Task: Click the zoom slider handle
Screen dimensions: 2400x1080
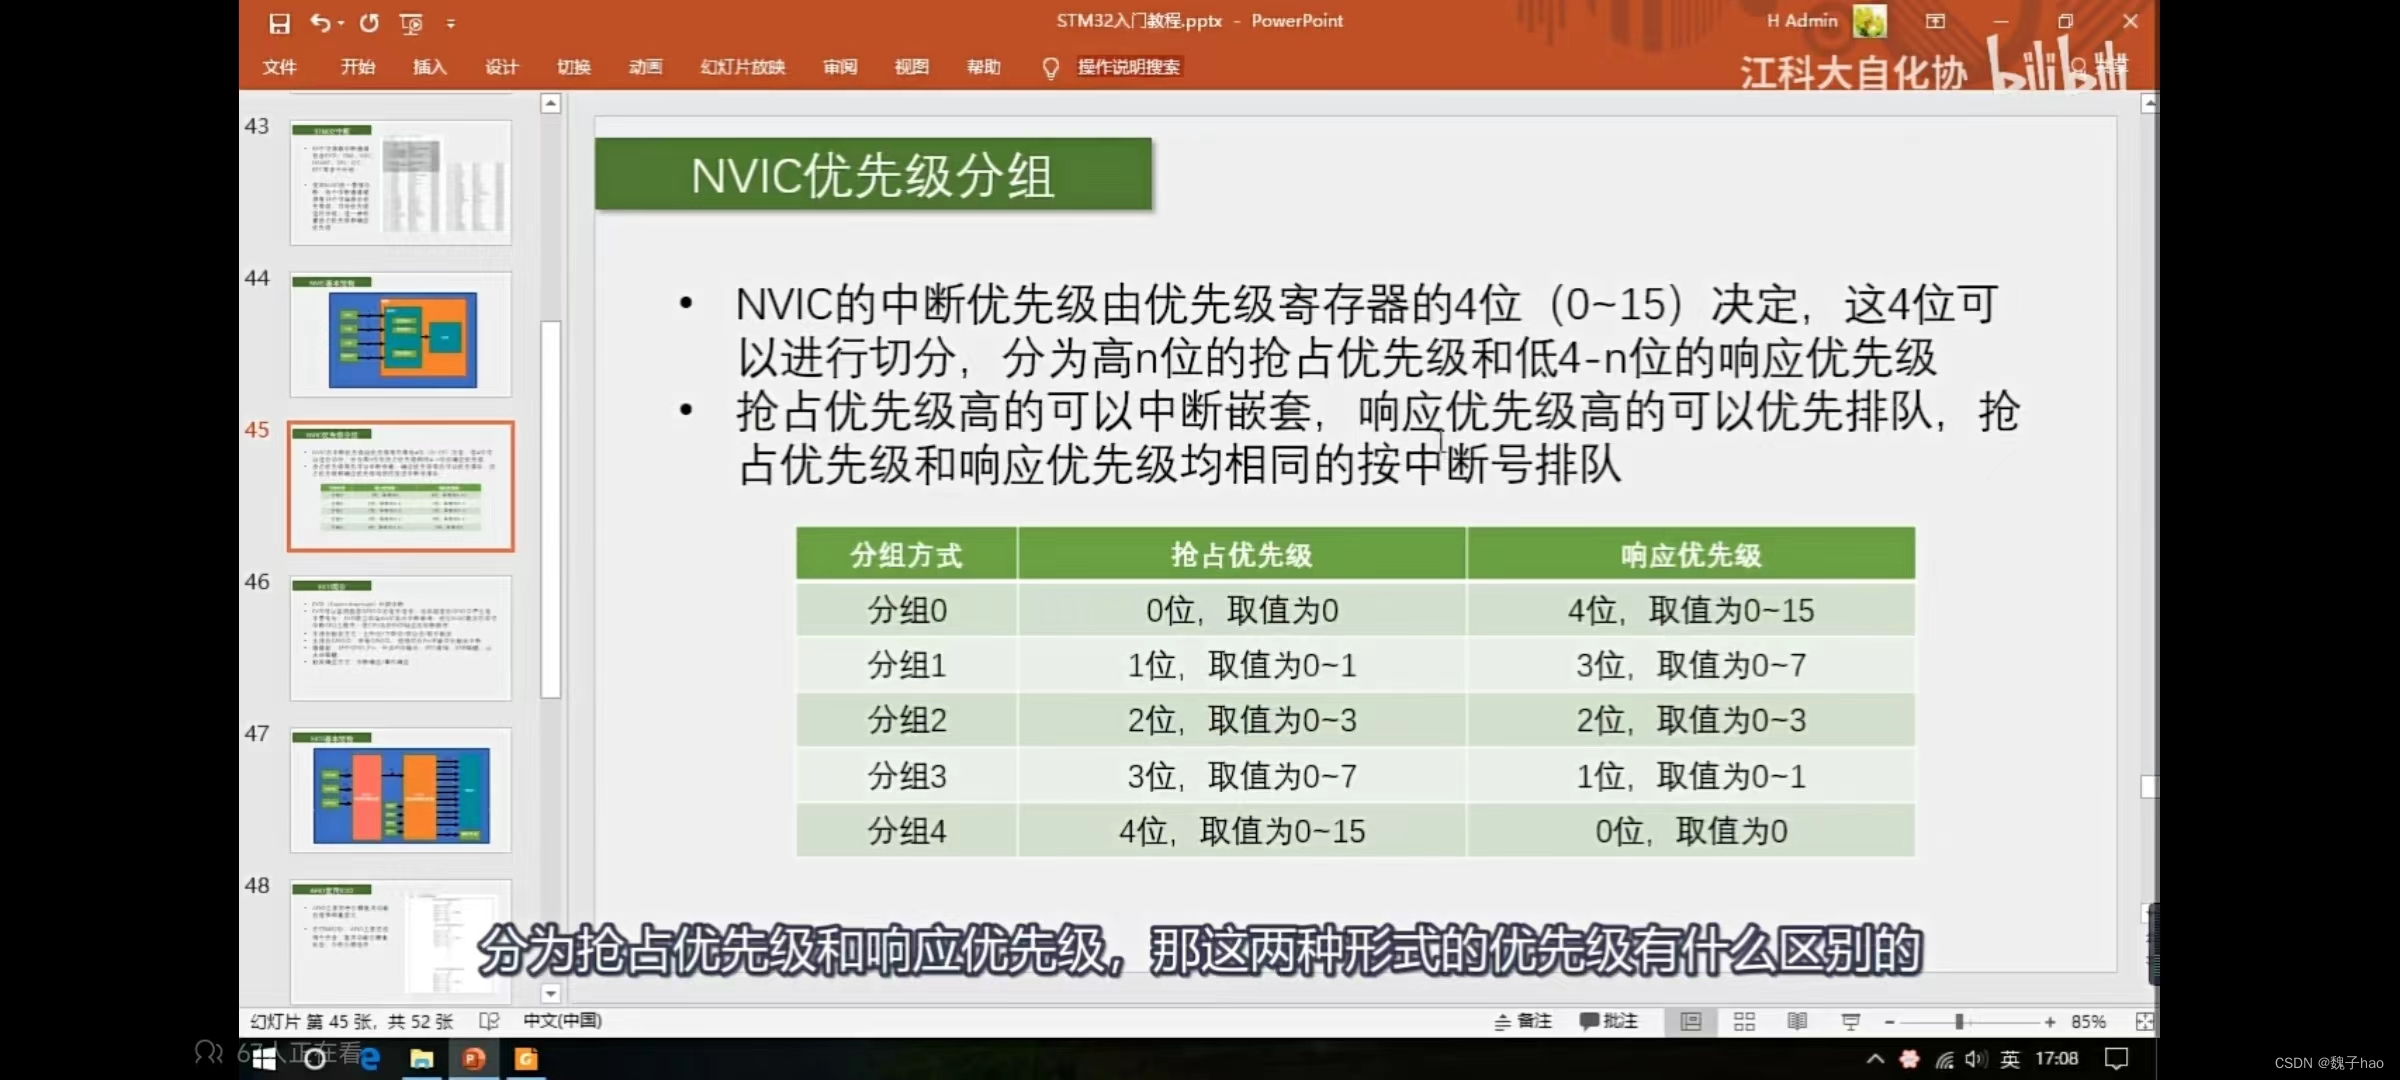Action: (x=1960, y=1021)
